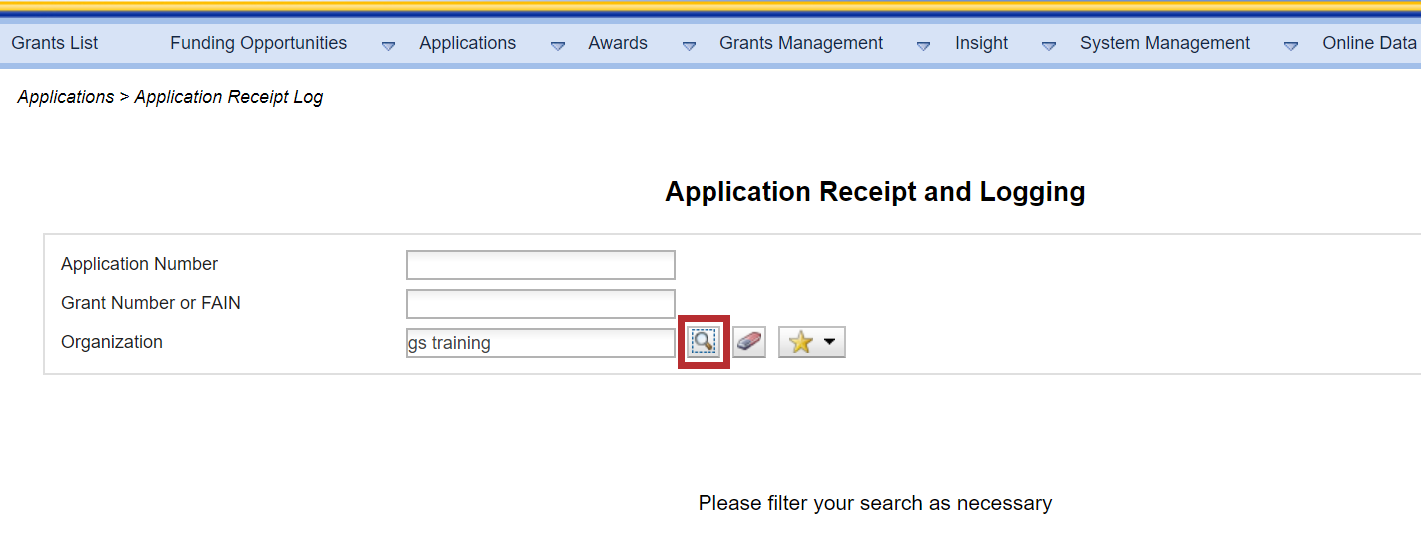Click the magnifying glass search icon
The image size is (1421, 542).
click(704, 342)
